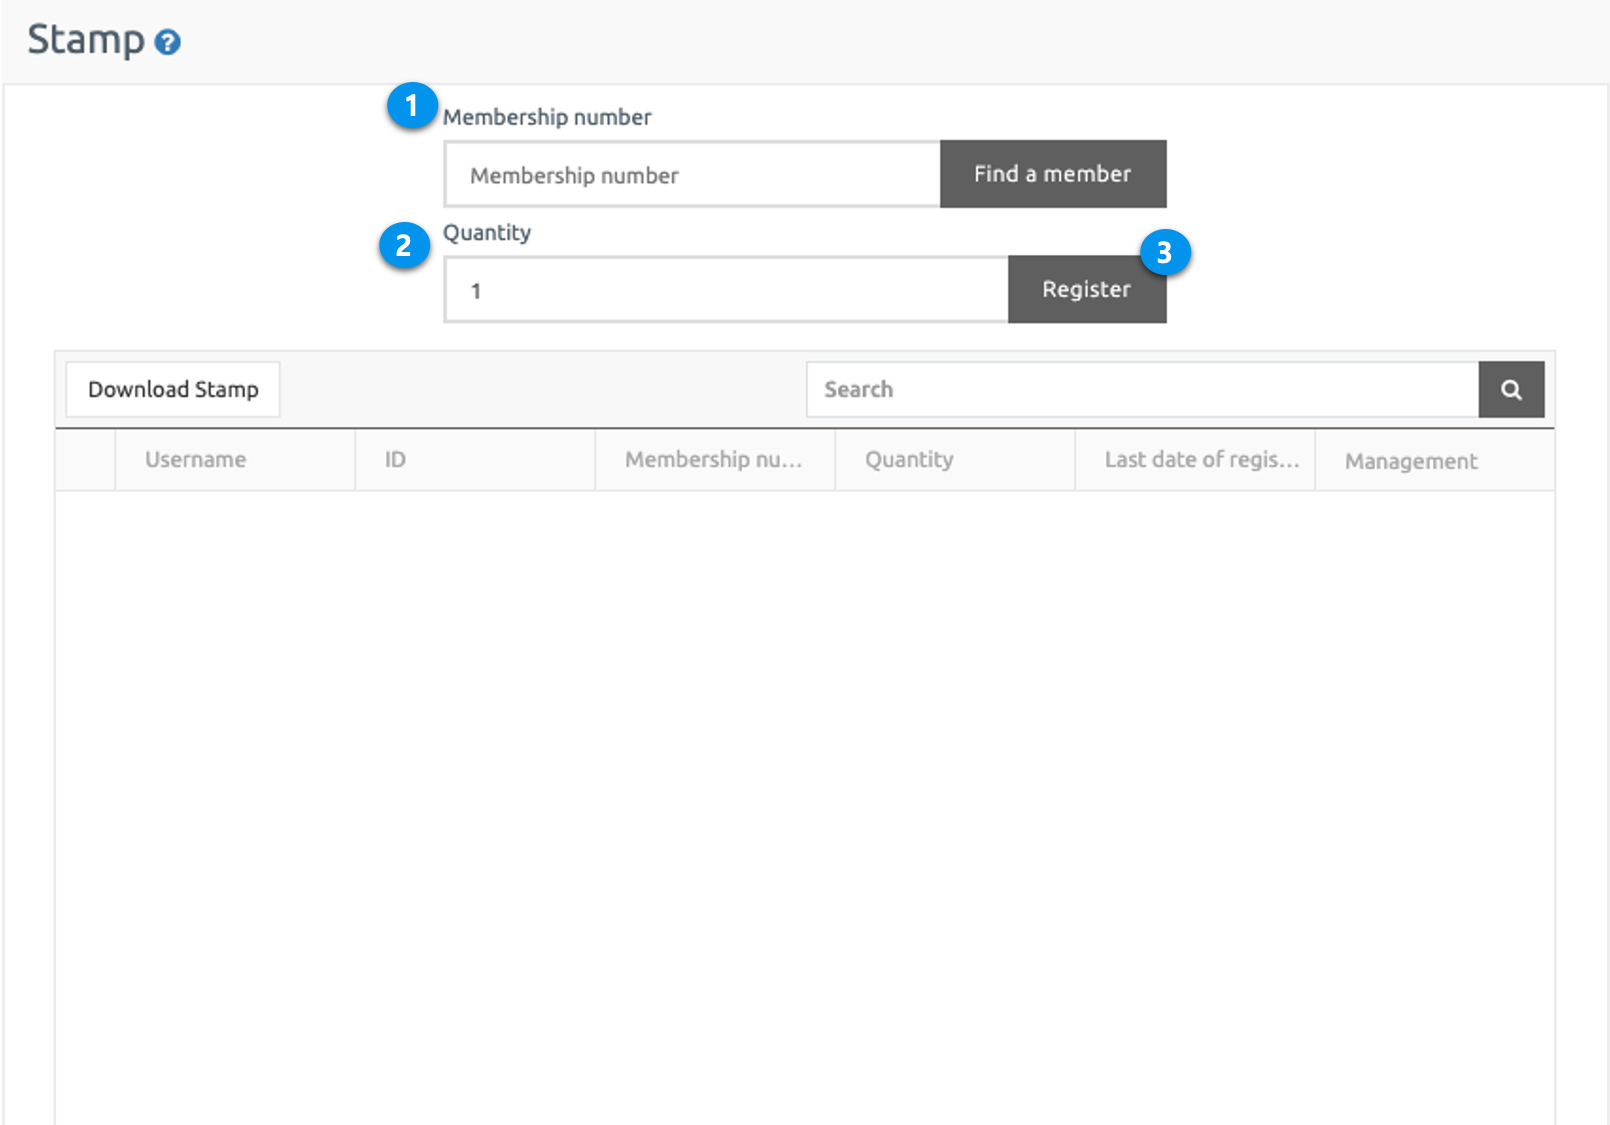Click the magnifier search button

1511,390
